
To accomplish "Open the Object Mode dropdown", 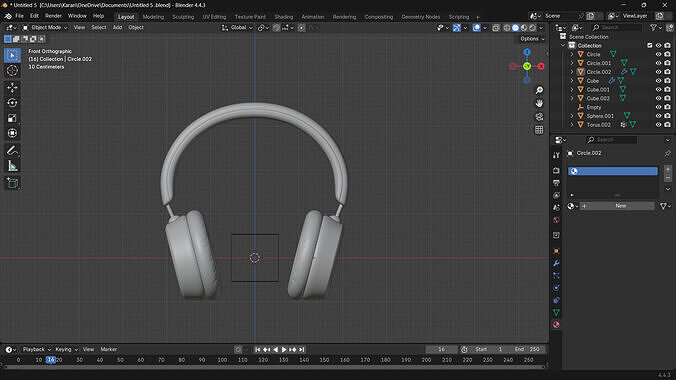I will tap(45, 28).
